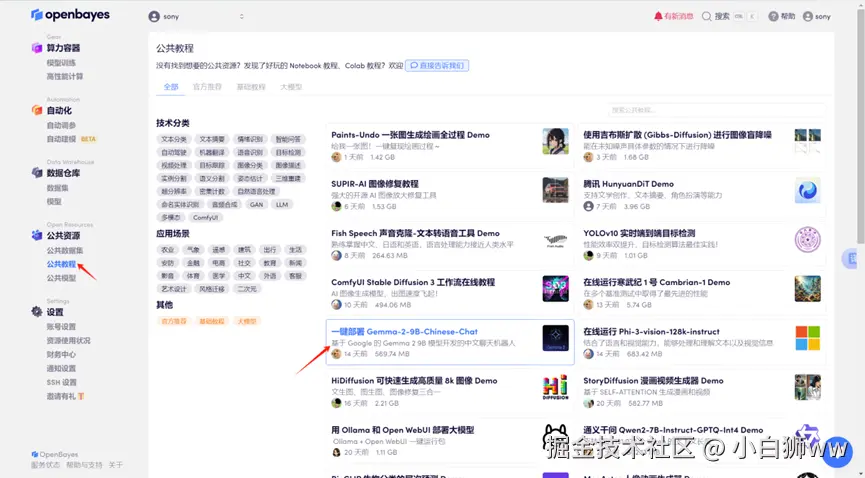The image size is (865, 478).
Task: Open 资源使用状况 in the sidebar
Action: 68,341
